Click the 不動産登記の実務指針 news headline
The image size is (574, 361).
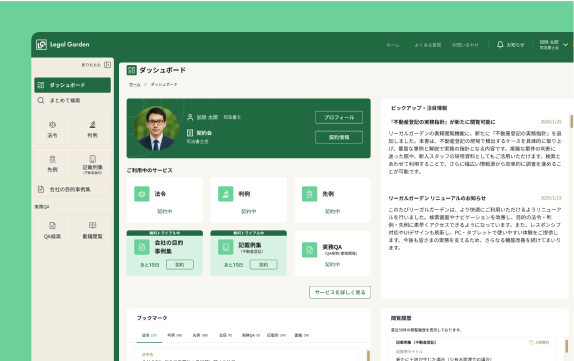click(443, 122)
